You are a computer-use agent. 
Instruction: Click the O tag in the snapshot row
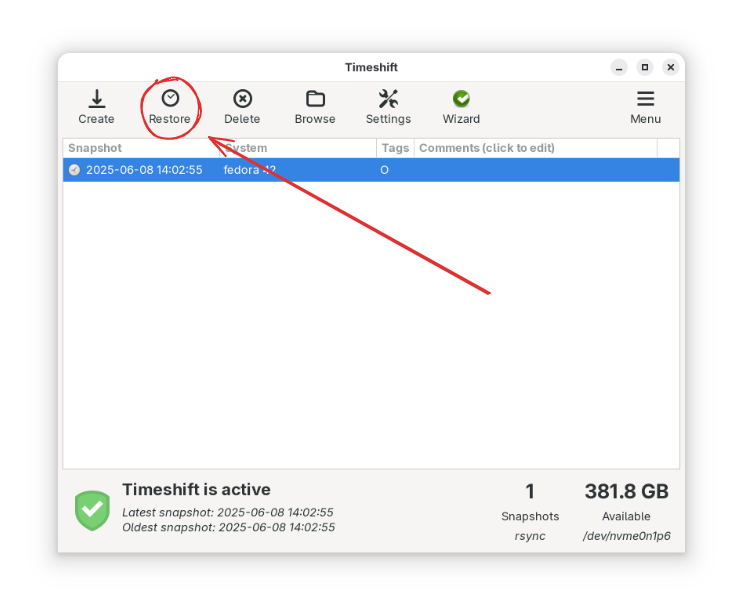click(385, 170)
